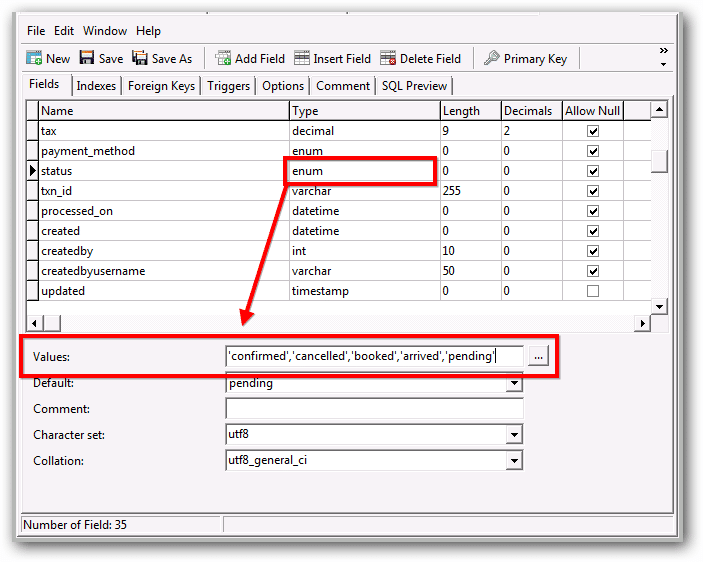Click the Save floppy disk icon
703x562 pixels.
[x=87, y=57]
